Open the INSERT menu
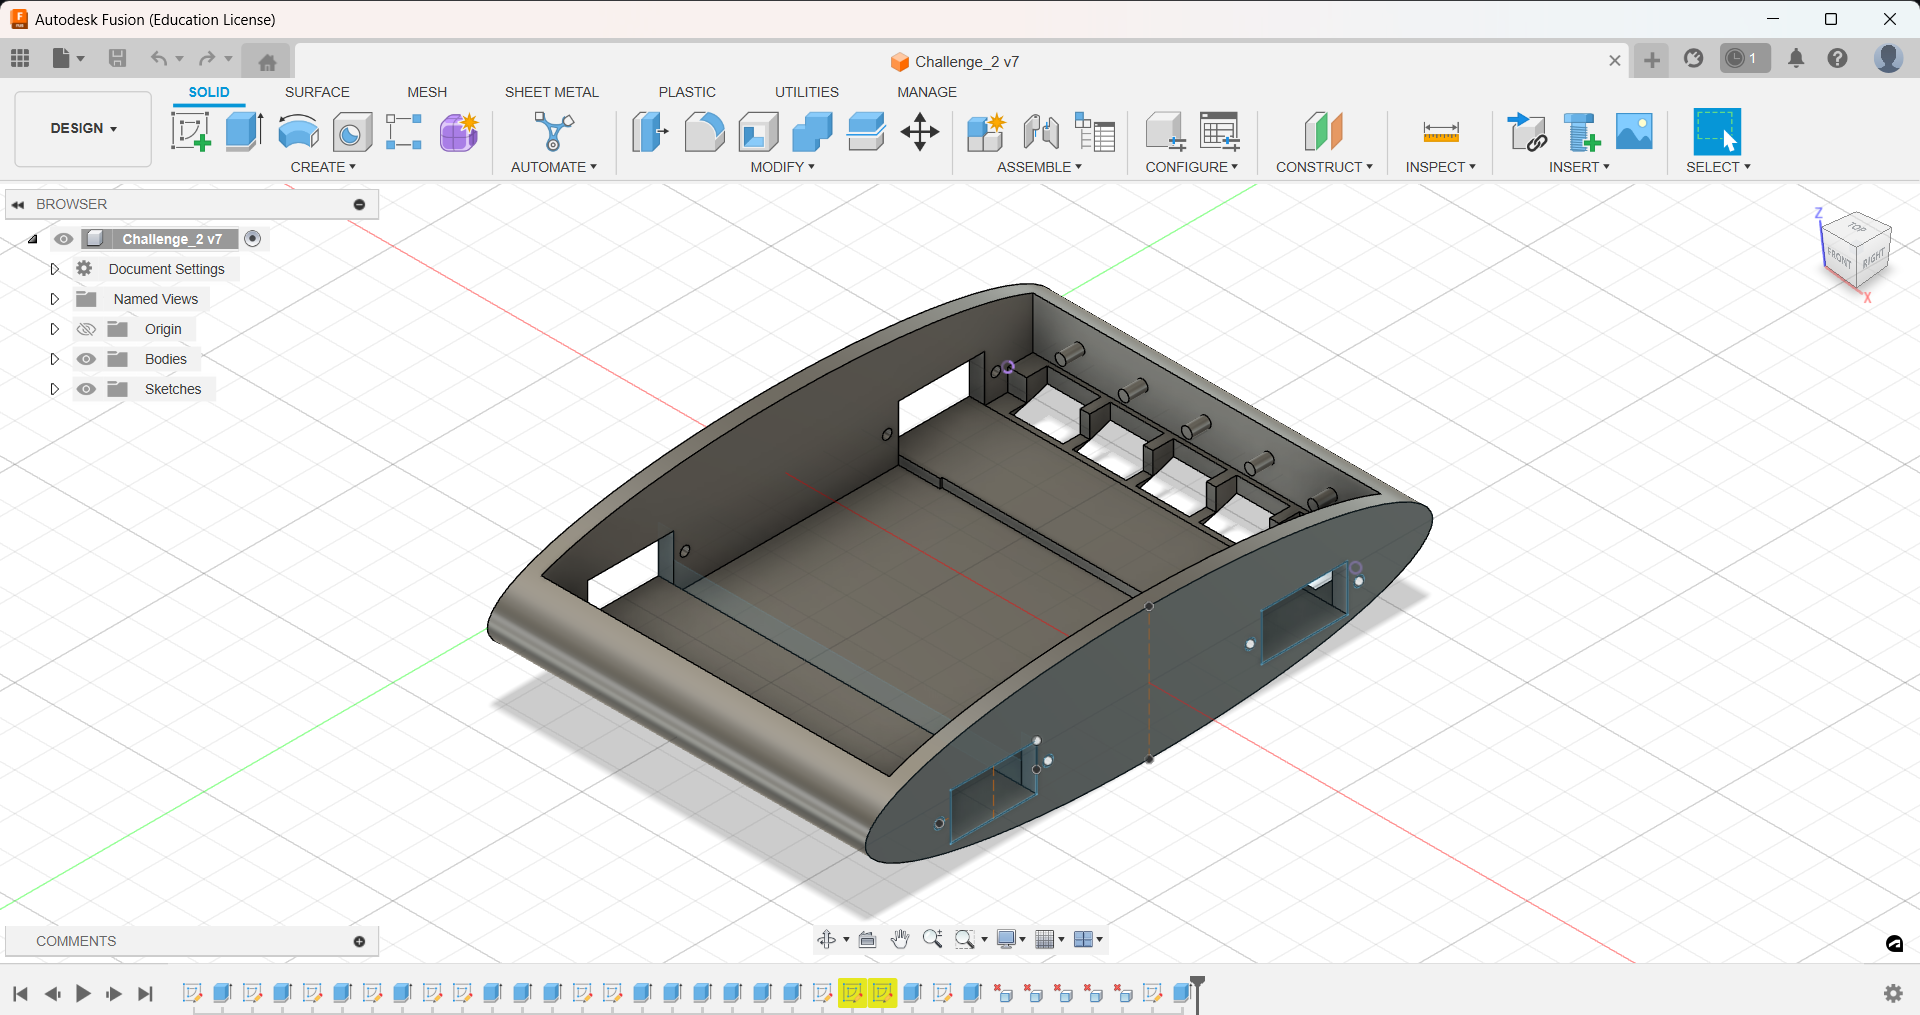 click(x=1579, y=167)
